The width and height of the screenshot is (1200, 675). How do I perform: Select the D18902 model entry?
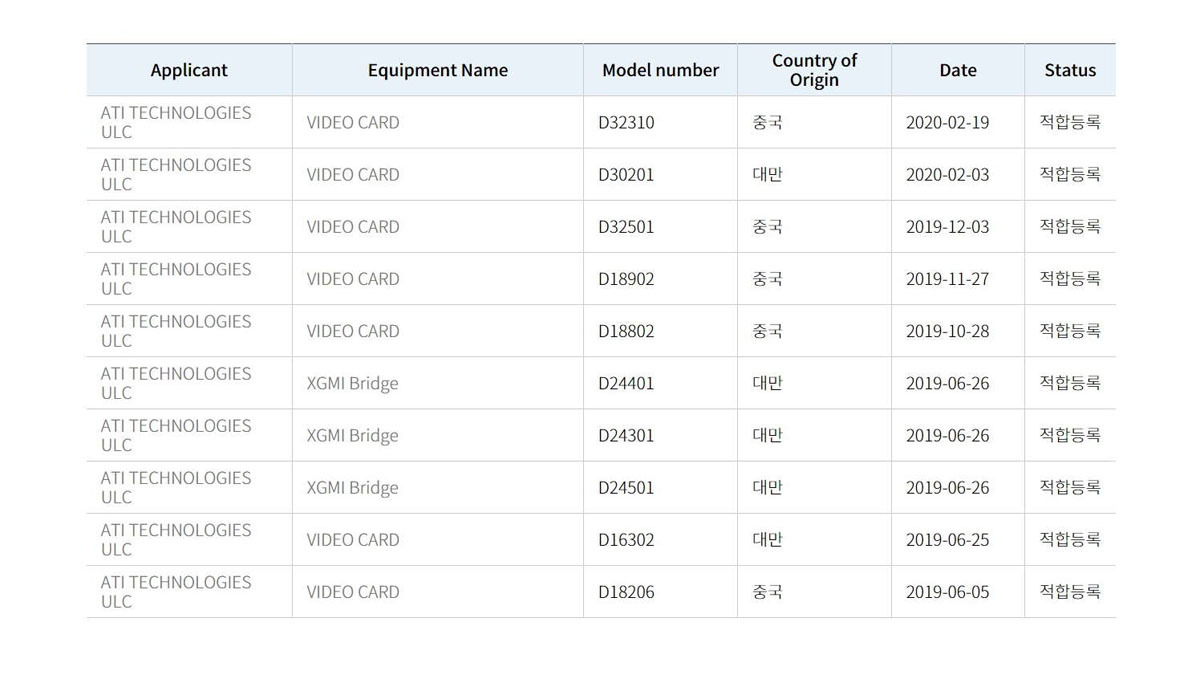click(x=626, y=279)
